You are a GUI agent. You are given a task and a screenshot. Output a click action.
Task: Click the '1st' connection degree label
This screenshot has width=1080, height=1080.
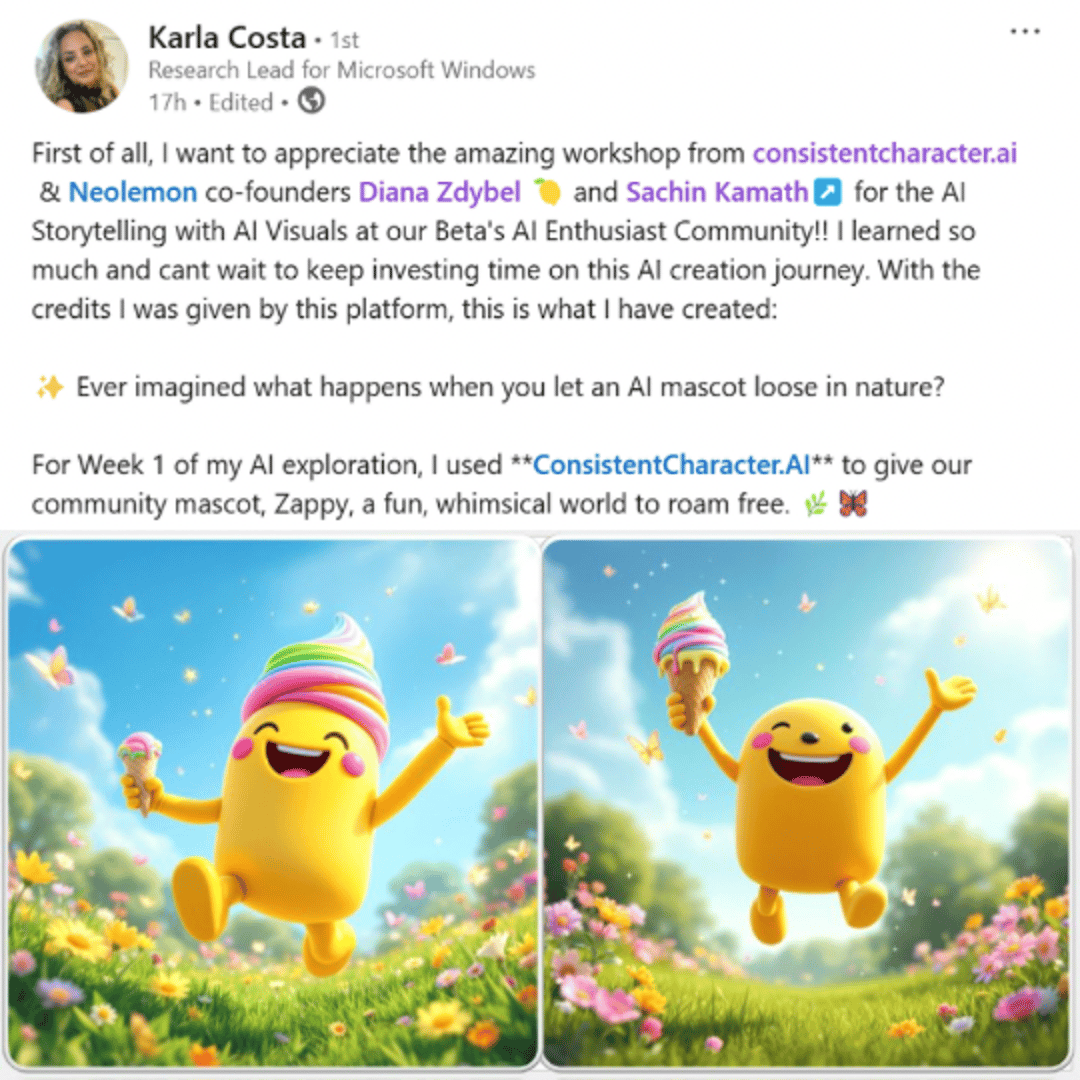click(344, 41)
